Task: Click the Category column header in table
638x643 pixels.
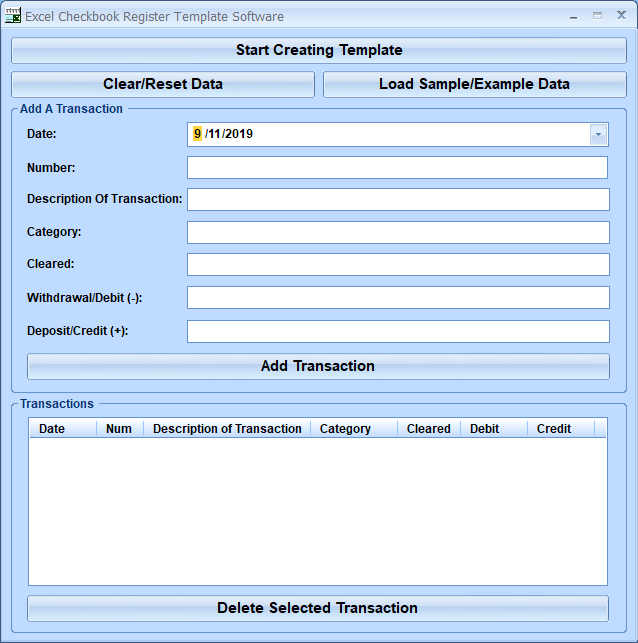Action: coord(354,429)
